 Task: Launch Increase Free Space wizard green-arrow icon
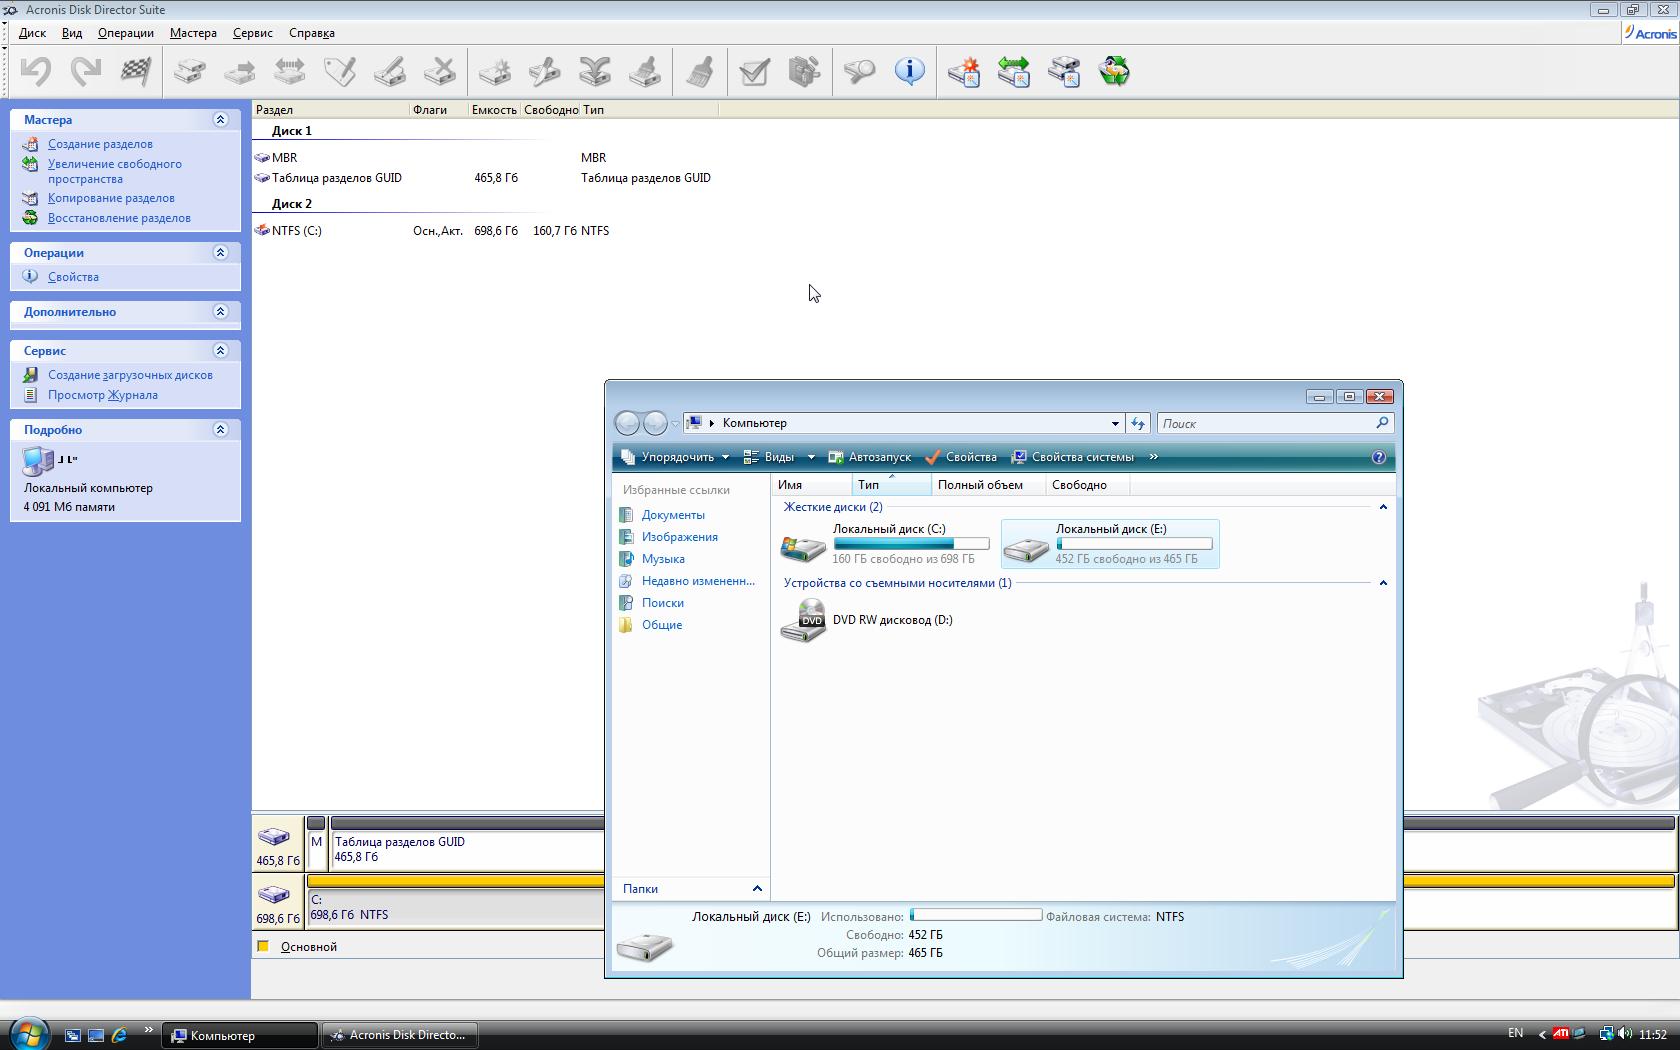tap(1014, 71)
